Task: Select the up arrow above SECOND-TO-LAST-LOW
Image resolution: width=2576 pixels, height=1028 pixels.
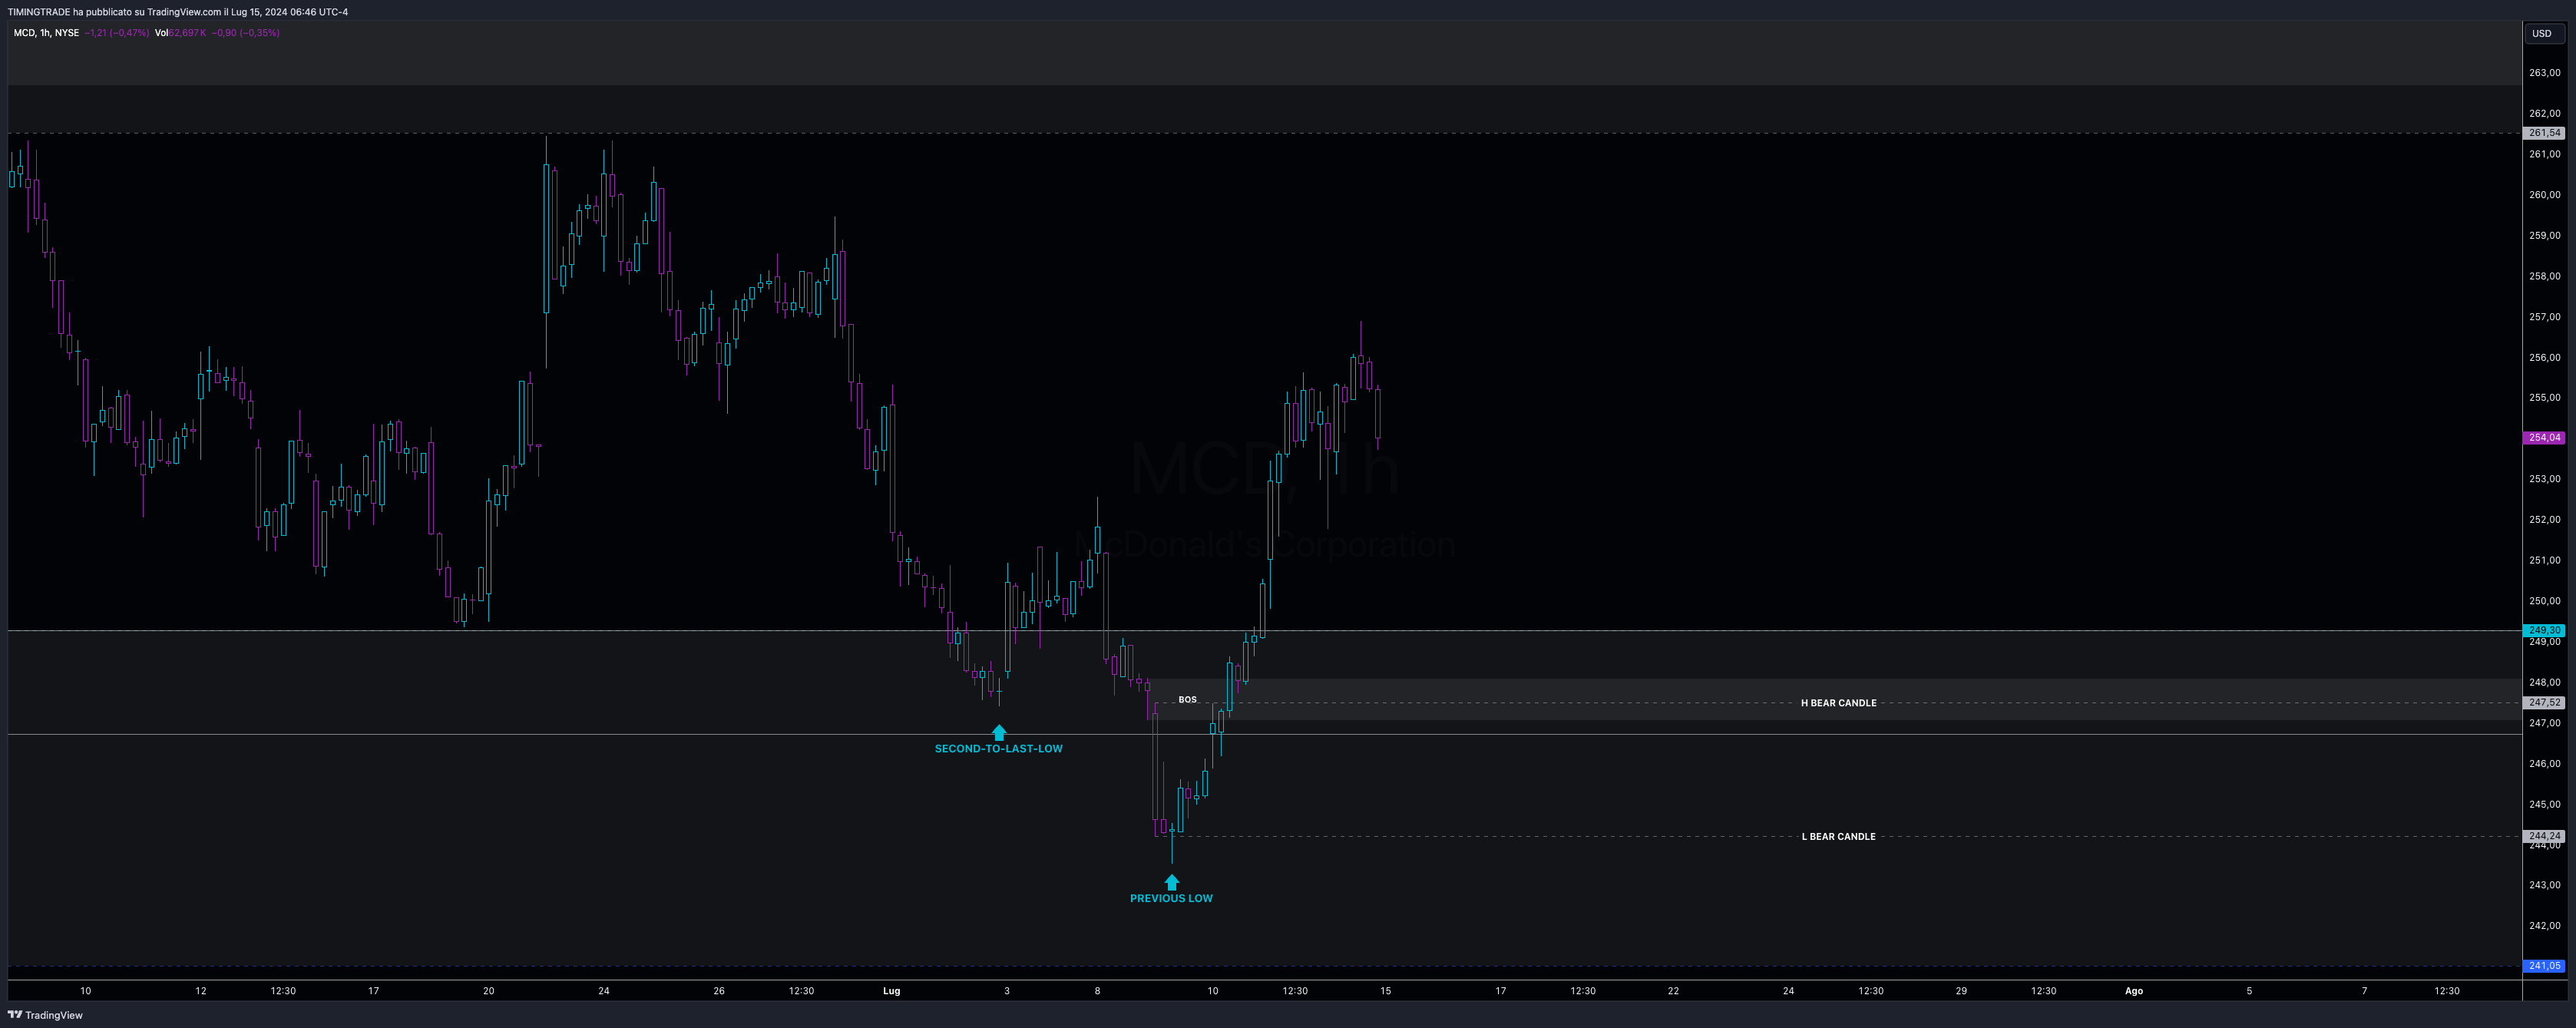Action: [998, 732]
